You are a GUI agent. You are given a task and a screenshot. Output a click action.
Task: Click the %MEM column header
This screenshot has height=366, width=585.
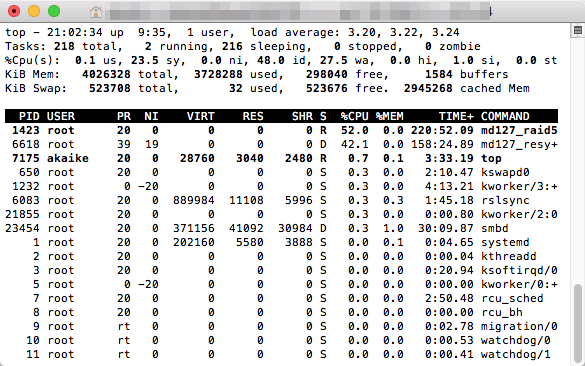tap(390, 116)
